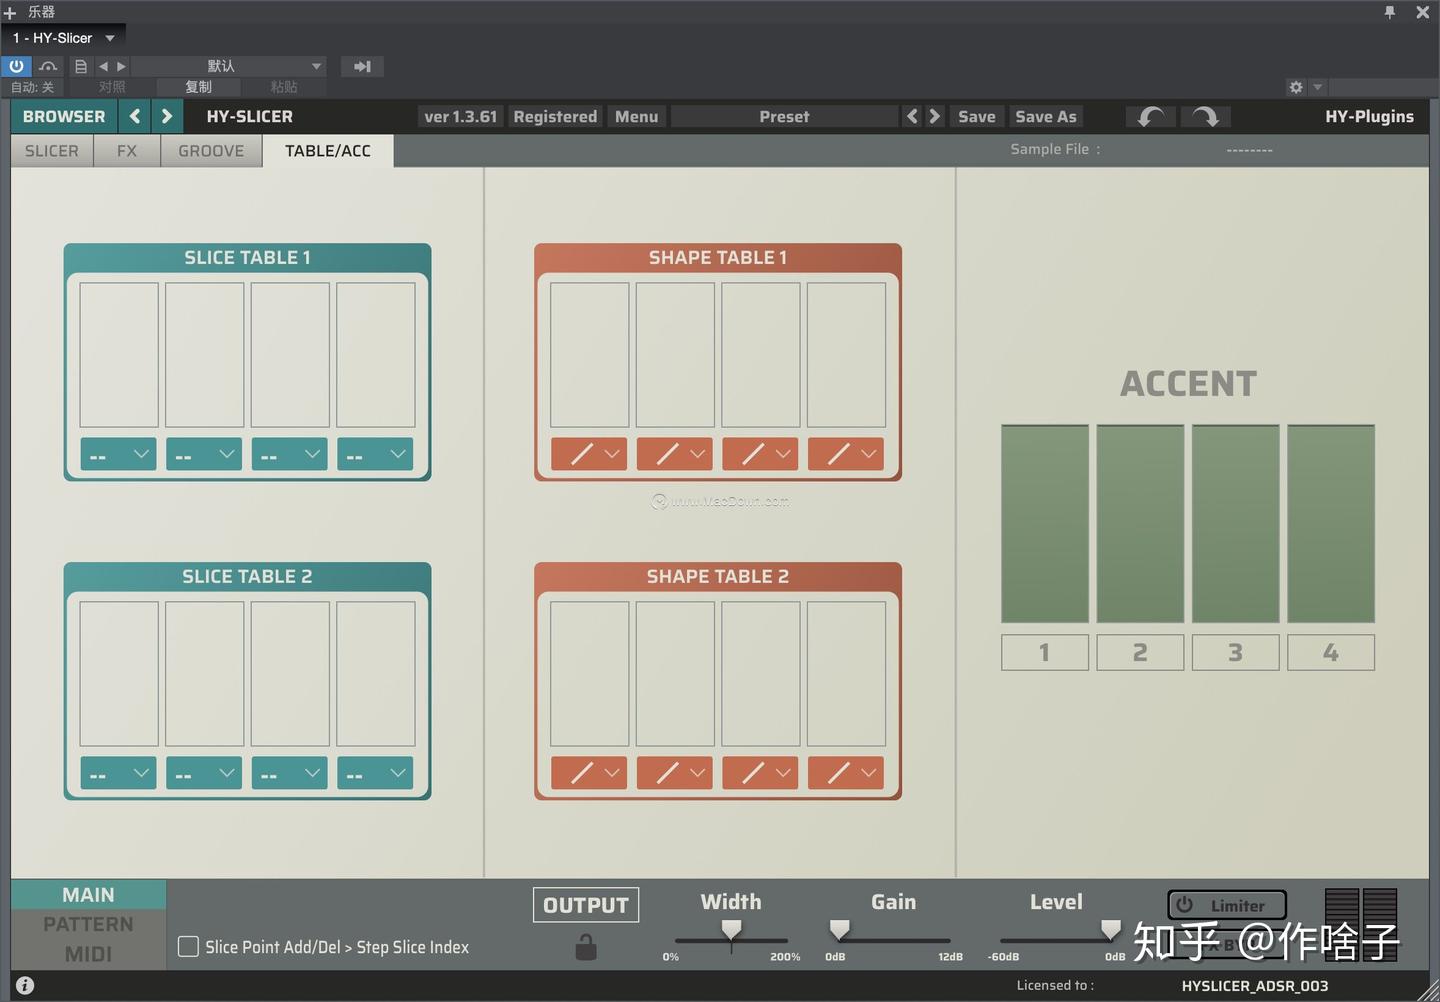Check Slice Point Add/Del > Step Slice Index

pos(188,947)
